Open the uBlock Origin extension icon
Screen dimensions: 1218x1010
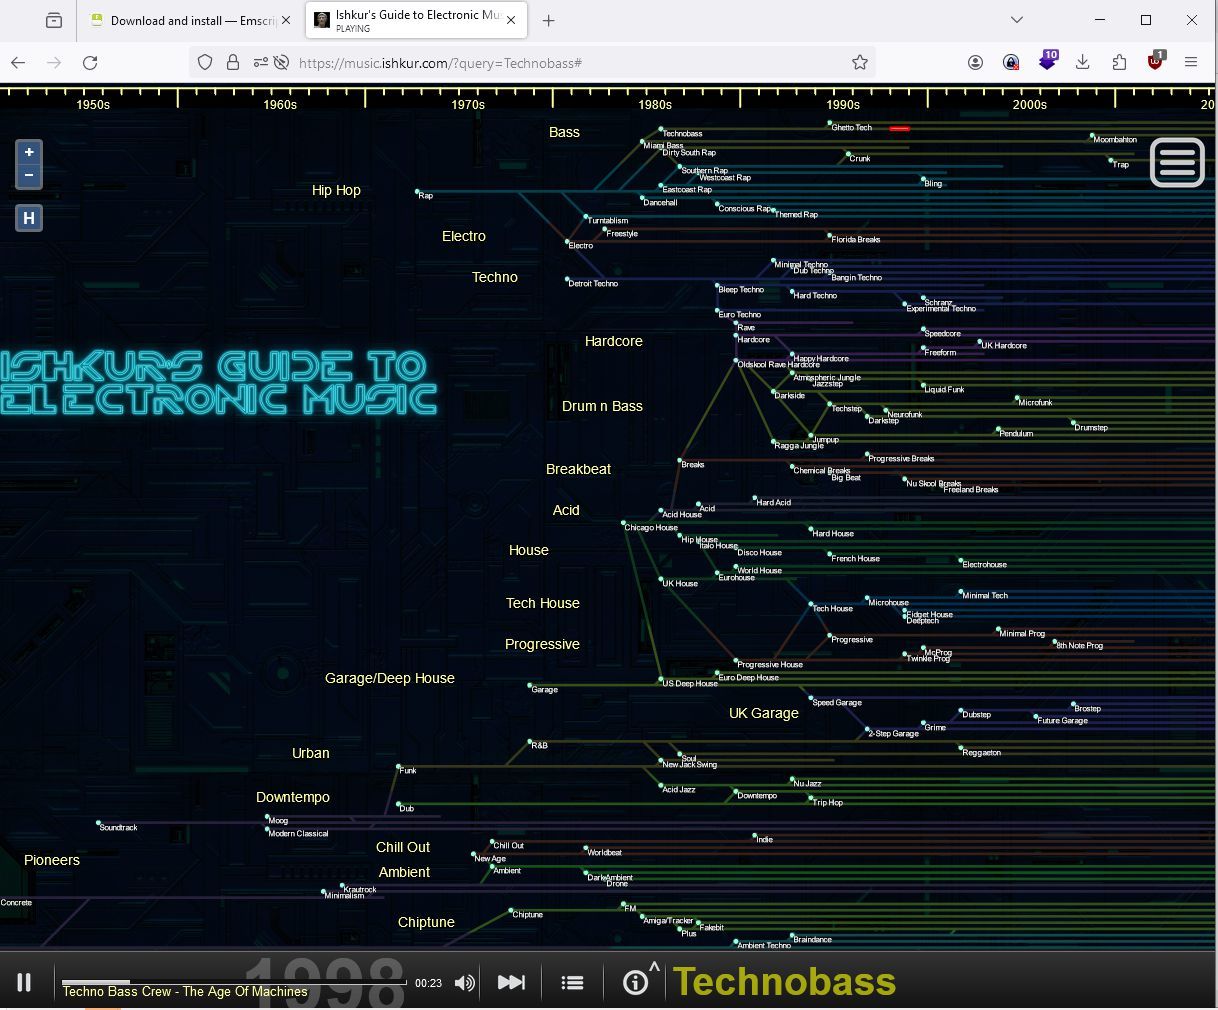click(1155, 61)
